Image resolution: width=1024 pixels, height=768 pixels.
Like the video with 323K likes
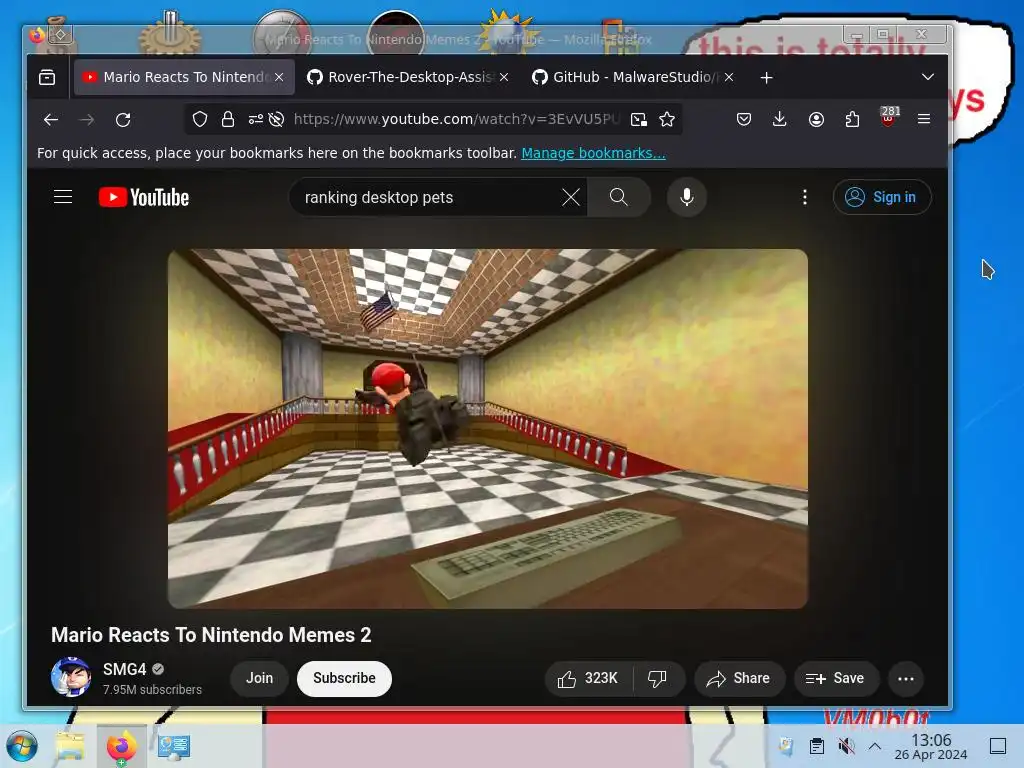click(x=588, y=679)
